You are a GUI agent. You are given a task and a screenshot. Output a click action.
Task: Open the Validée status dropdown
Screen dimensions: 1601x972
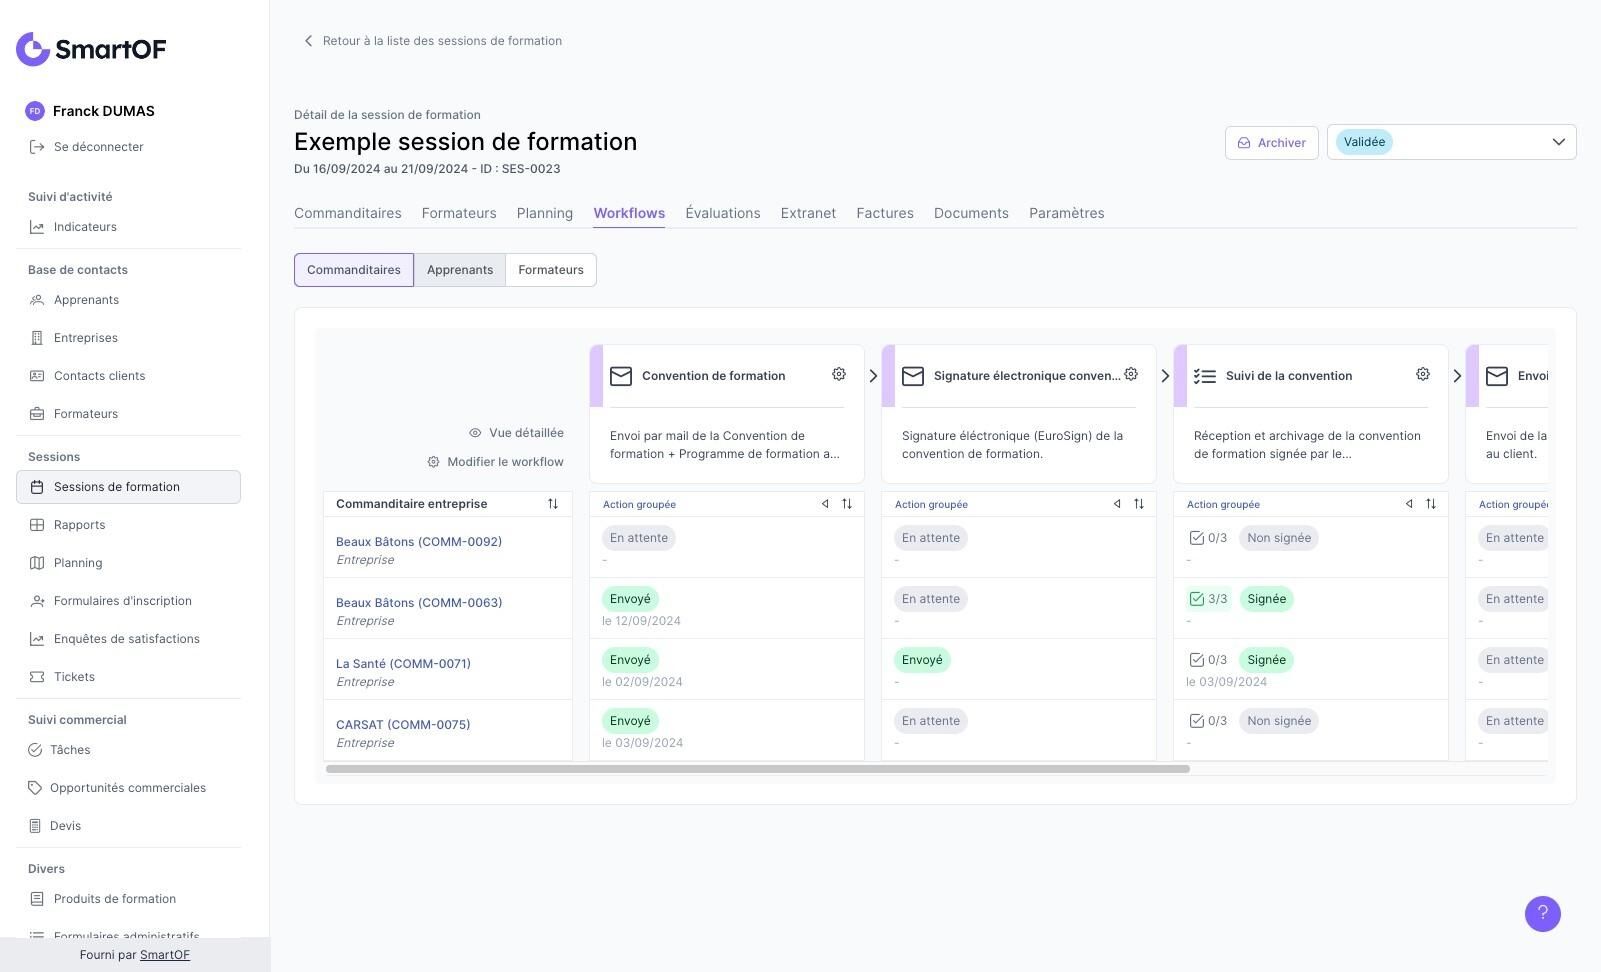coord(1451,142)
